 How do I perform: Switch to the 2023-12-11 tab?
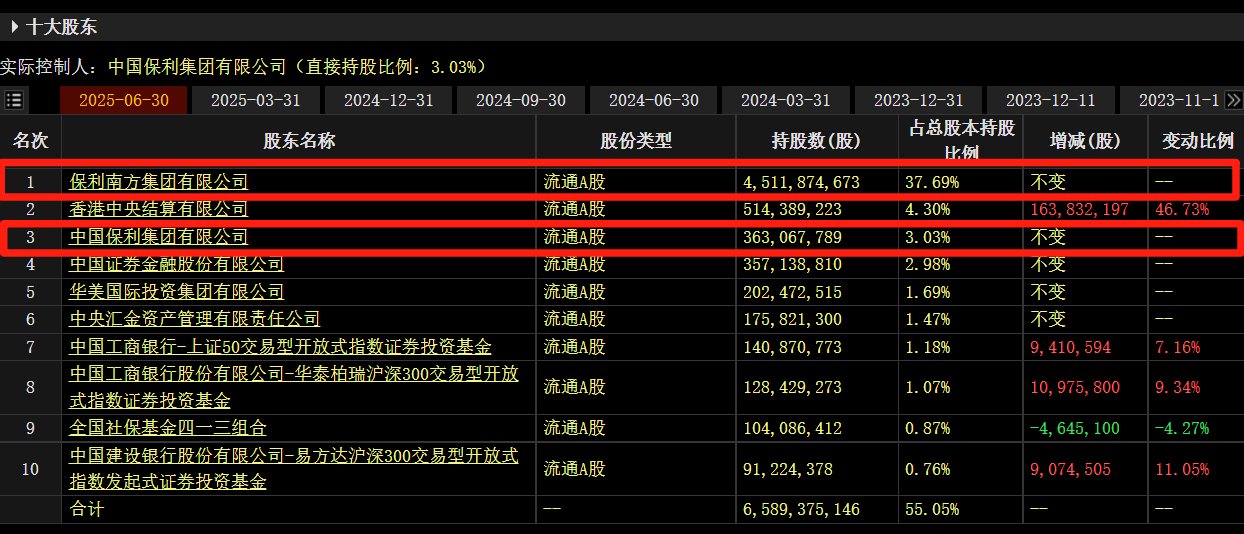coord(1051,100)
